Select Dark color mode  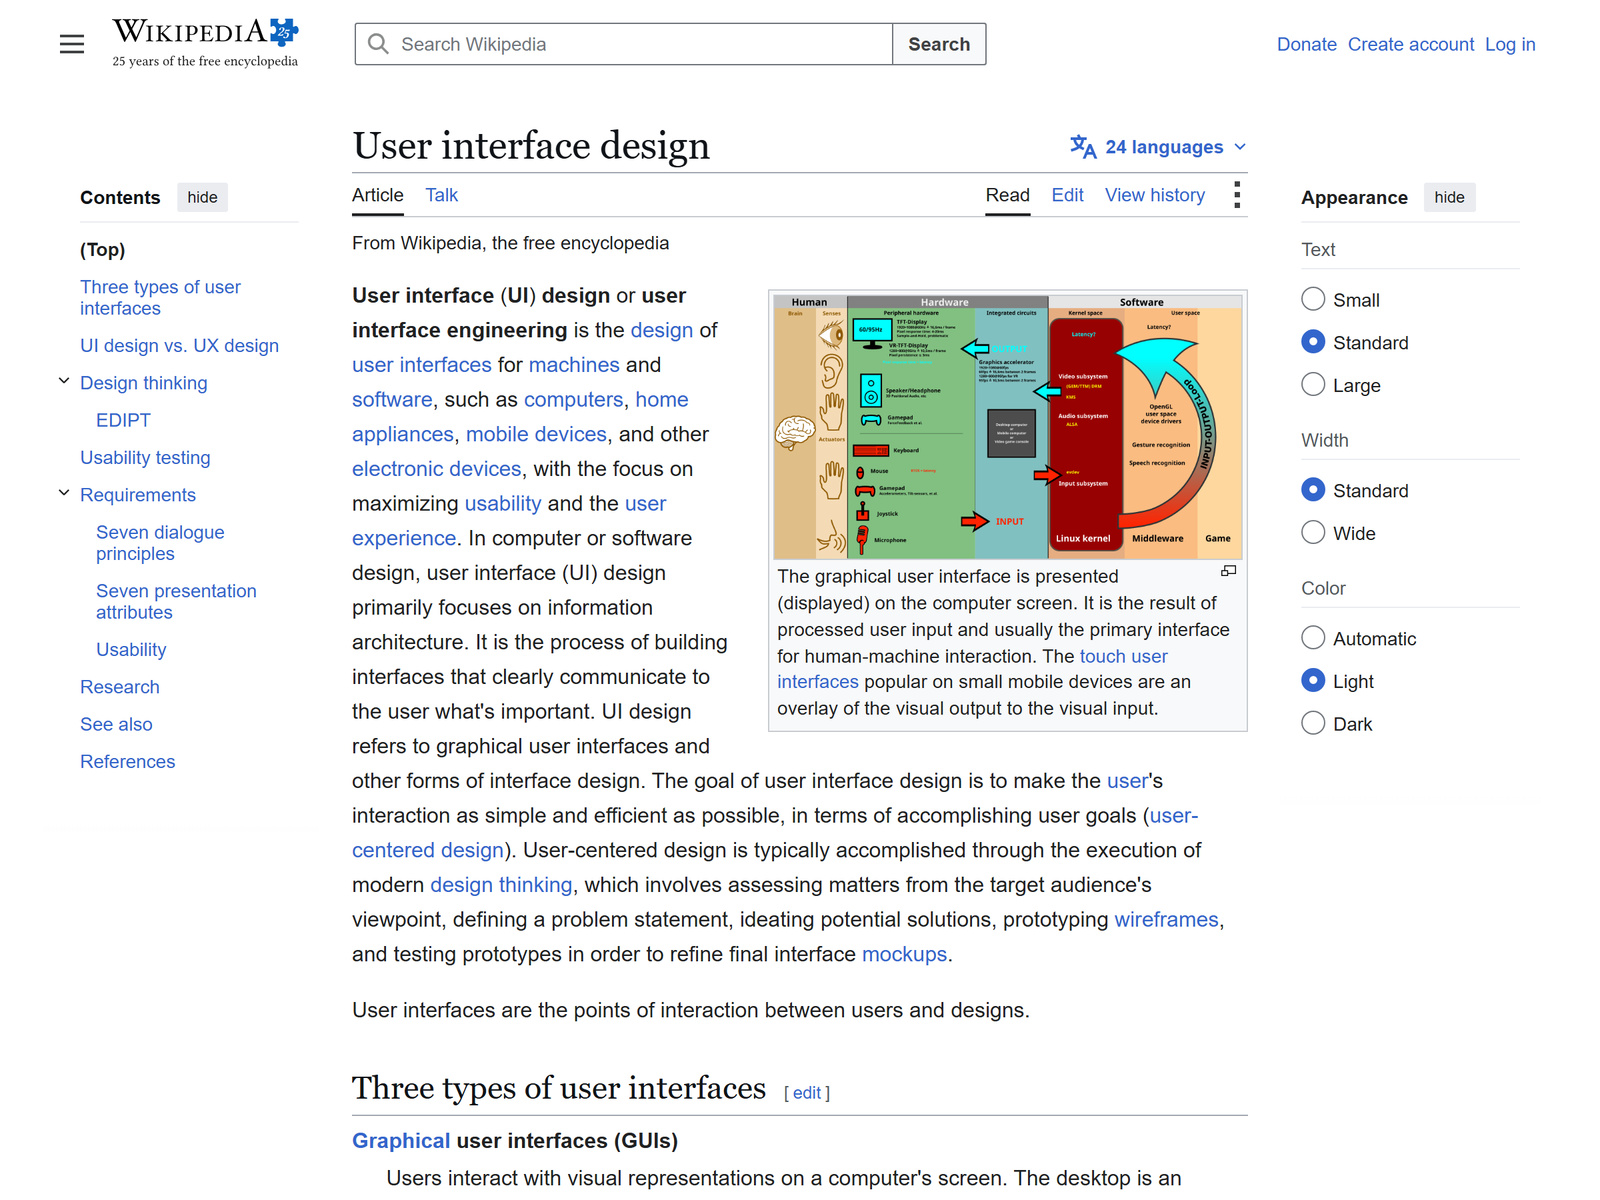1313,723
